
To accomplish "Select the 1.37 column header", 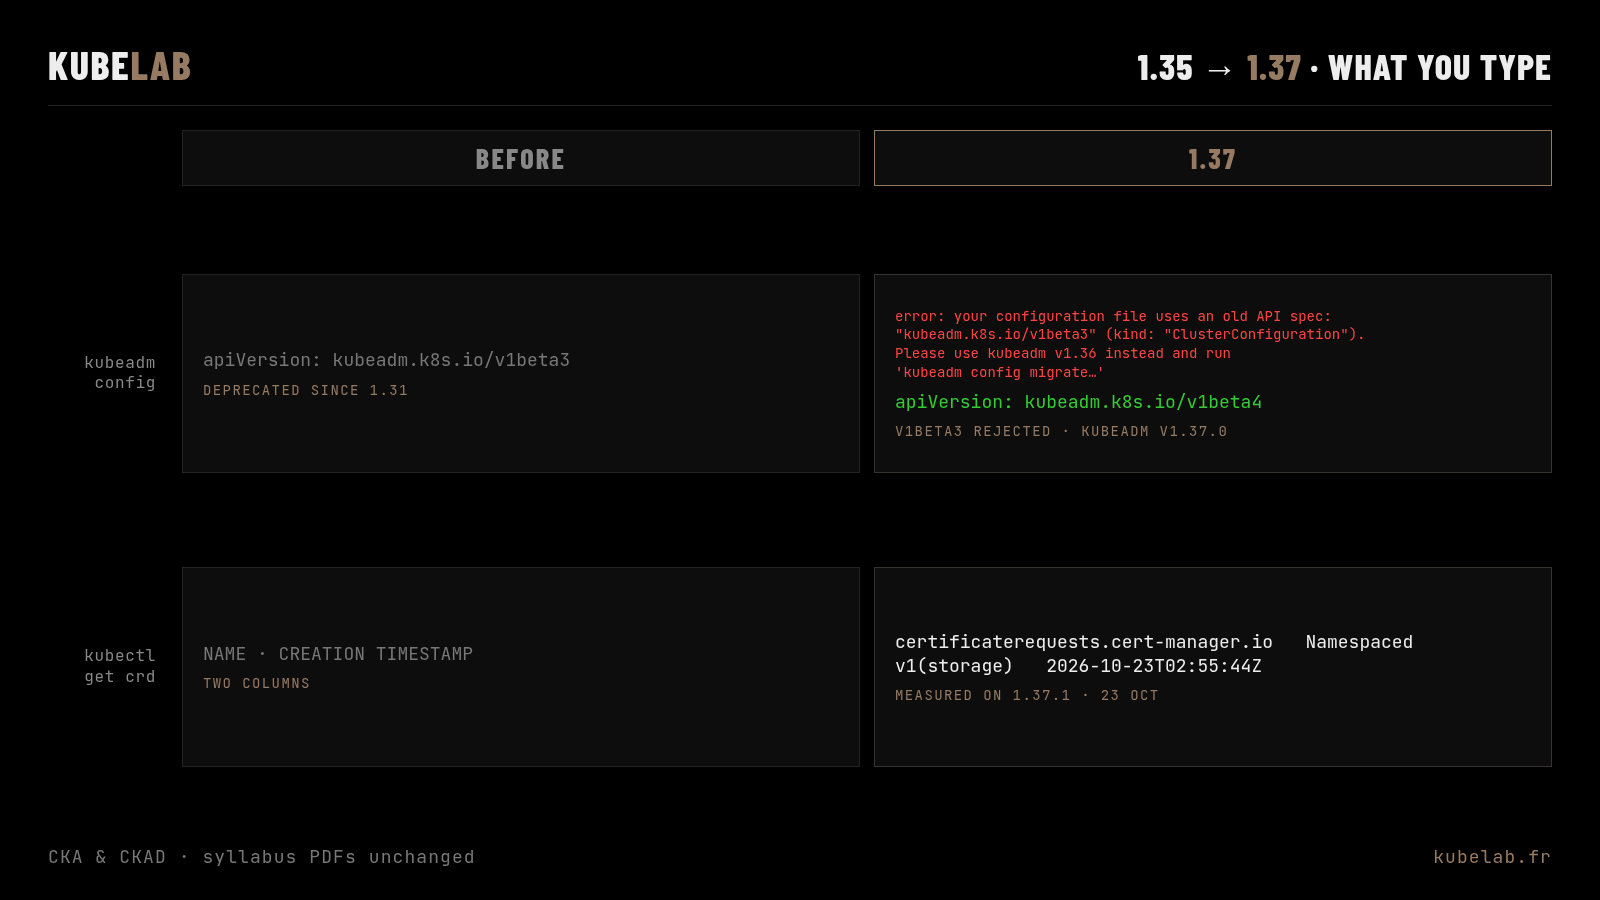I will click(1212, 158).
